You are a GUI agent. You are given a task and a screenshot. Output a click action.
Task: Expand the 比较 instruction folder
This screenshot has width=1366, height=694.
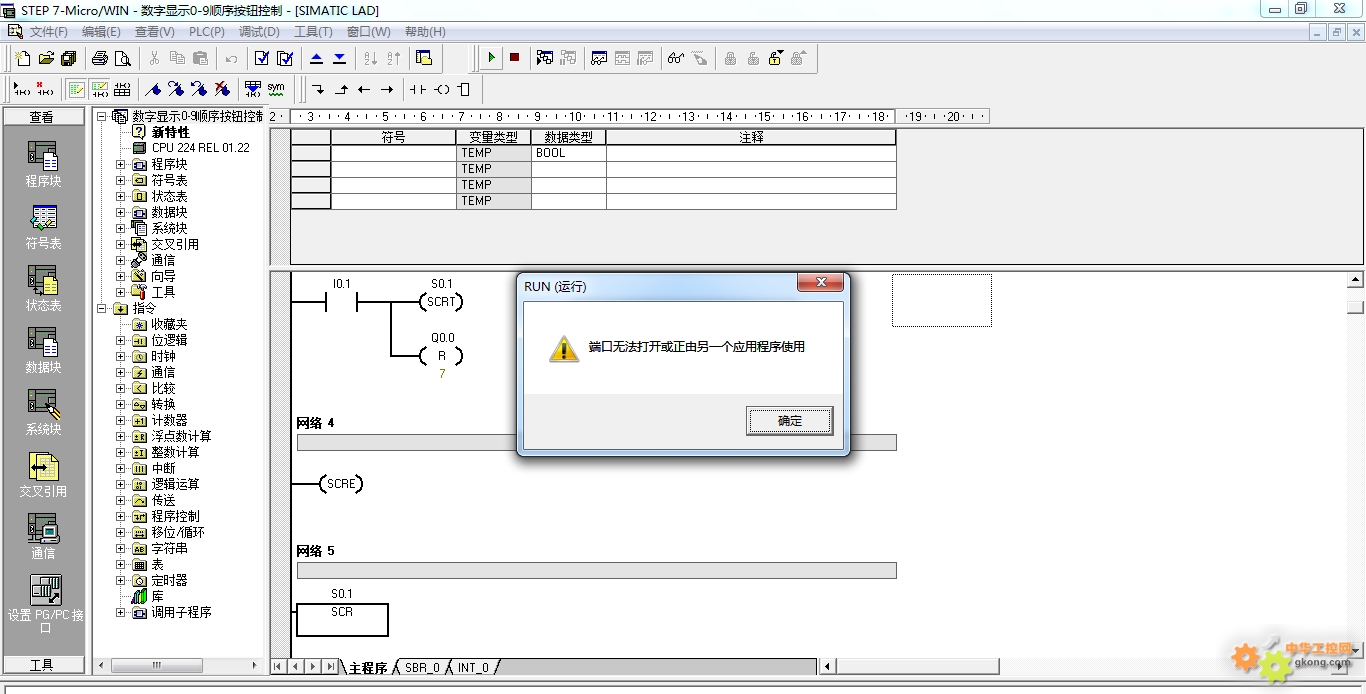pyautogui.click(x=121, y=388)
